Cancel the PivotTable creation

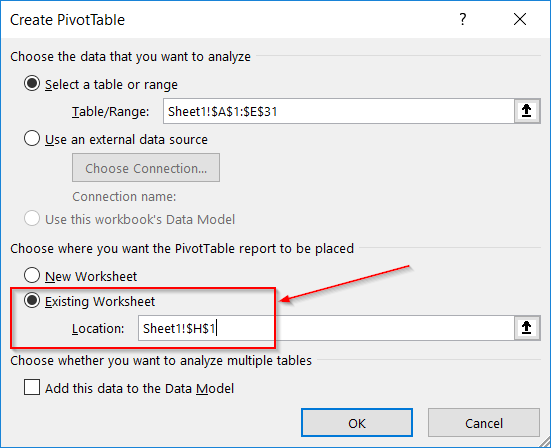[x=484, y=423]
